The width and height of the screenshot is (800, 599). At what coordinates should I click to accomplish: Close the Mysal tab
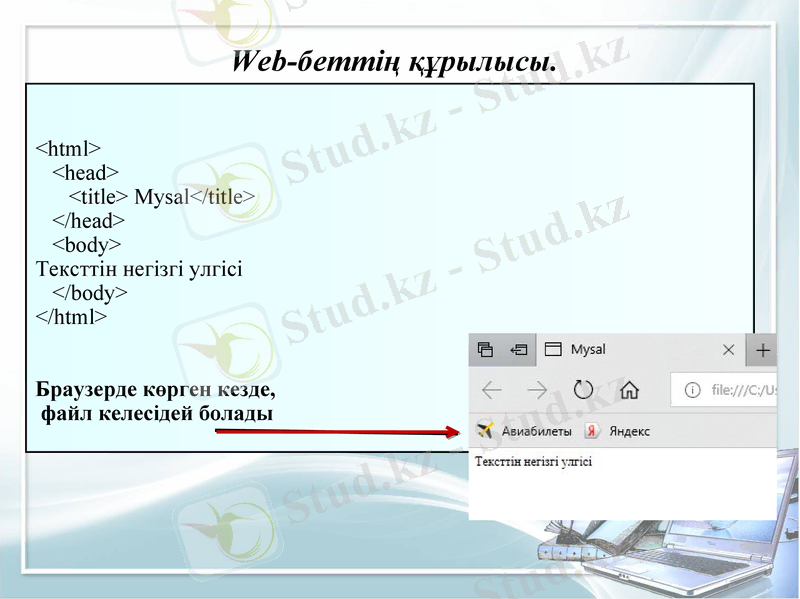[729, 349]
